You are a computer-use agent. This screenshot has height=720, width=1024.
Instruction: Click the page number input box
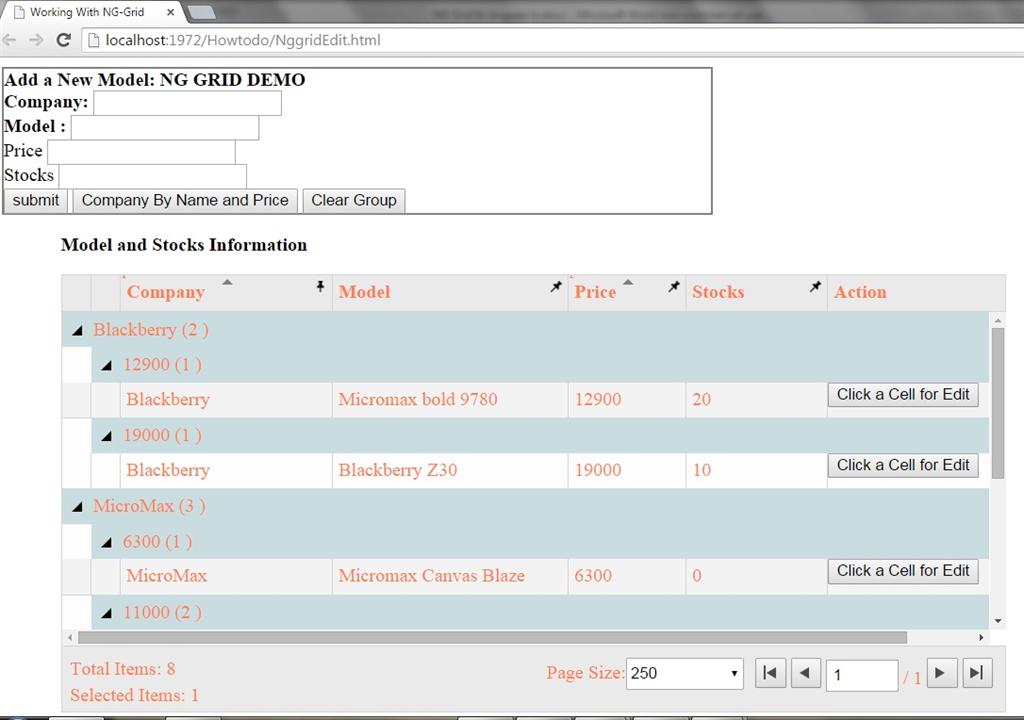point(862,675)
